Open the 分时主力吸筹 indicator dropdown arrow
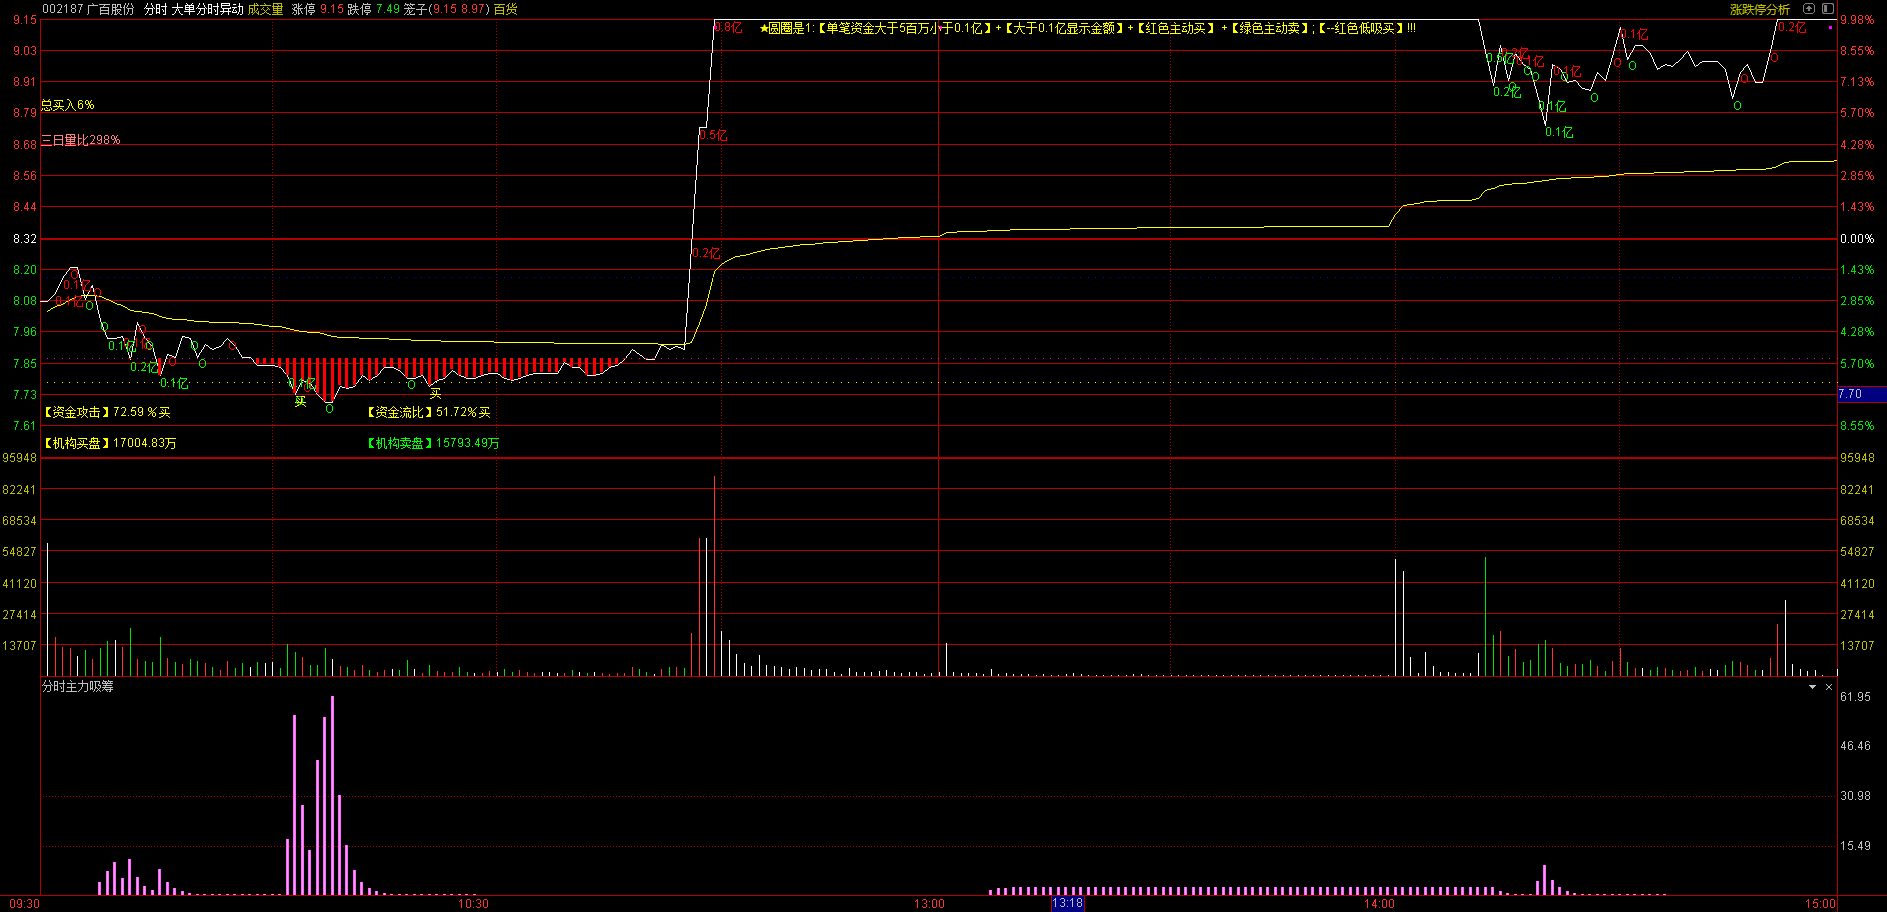 click(x=1812, y=687)
